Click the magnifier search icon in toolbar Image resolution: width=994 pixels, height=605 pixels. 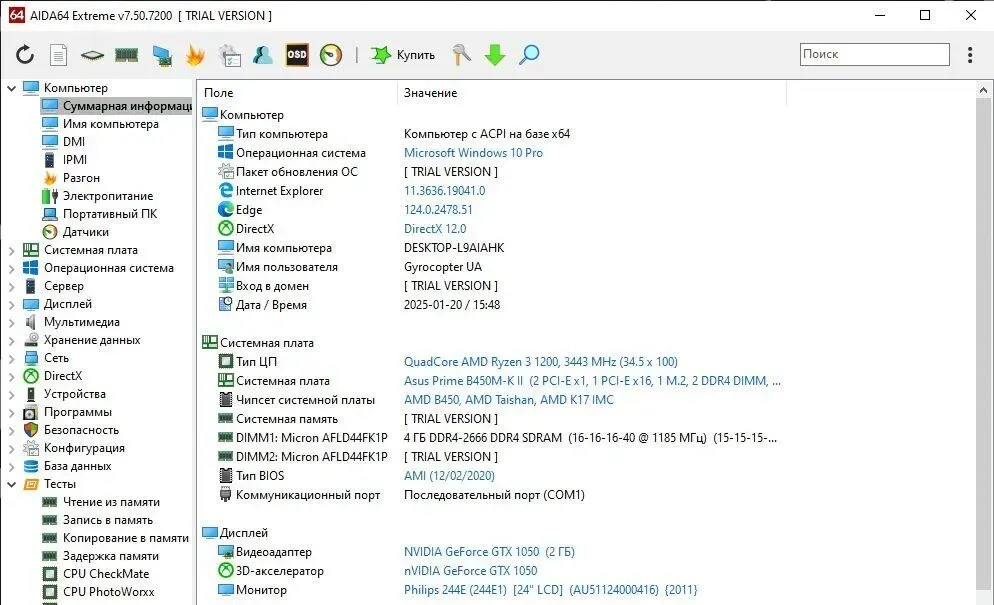[x=529, y=55]
